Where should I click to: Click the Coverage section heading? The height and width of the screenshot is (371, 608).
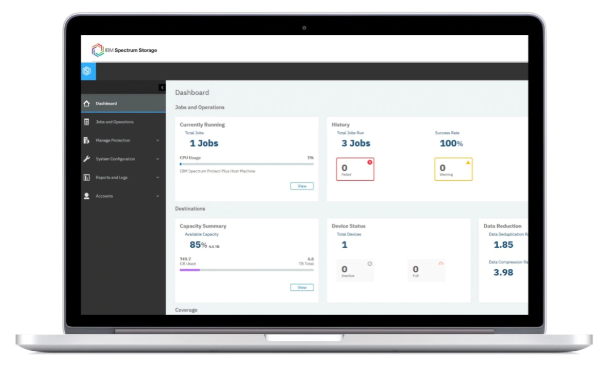(186, 310)
